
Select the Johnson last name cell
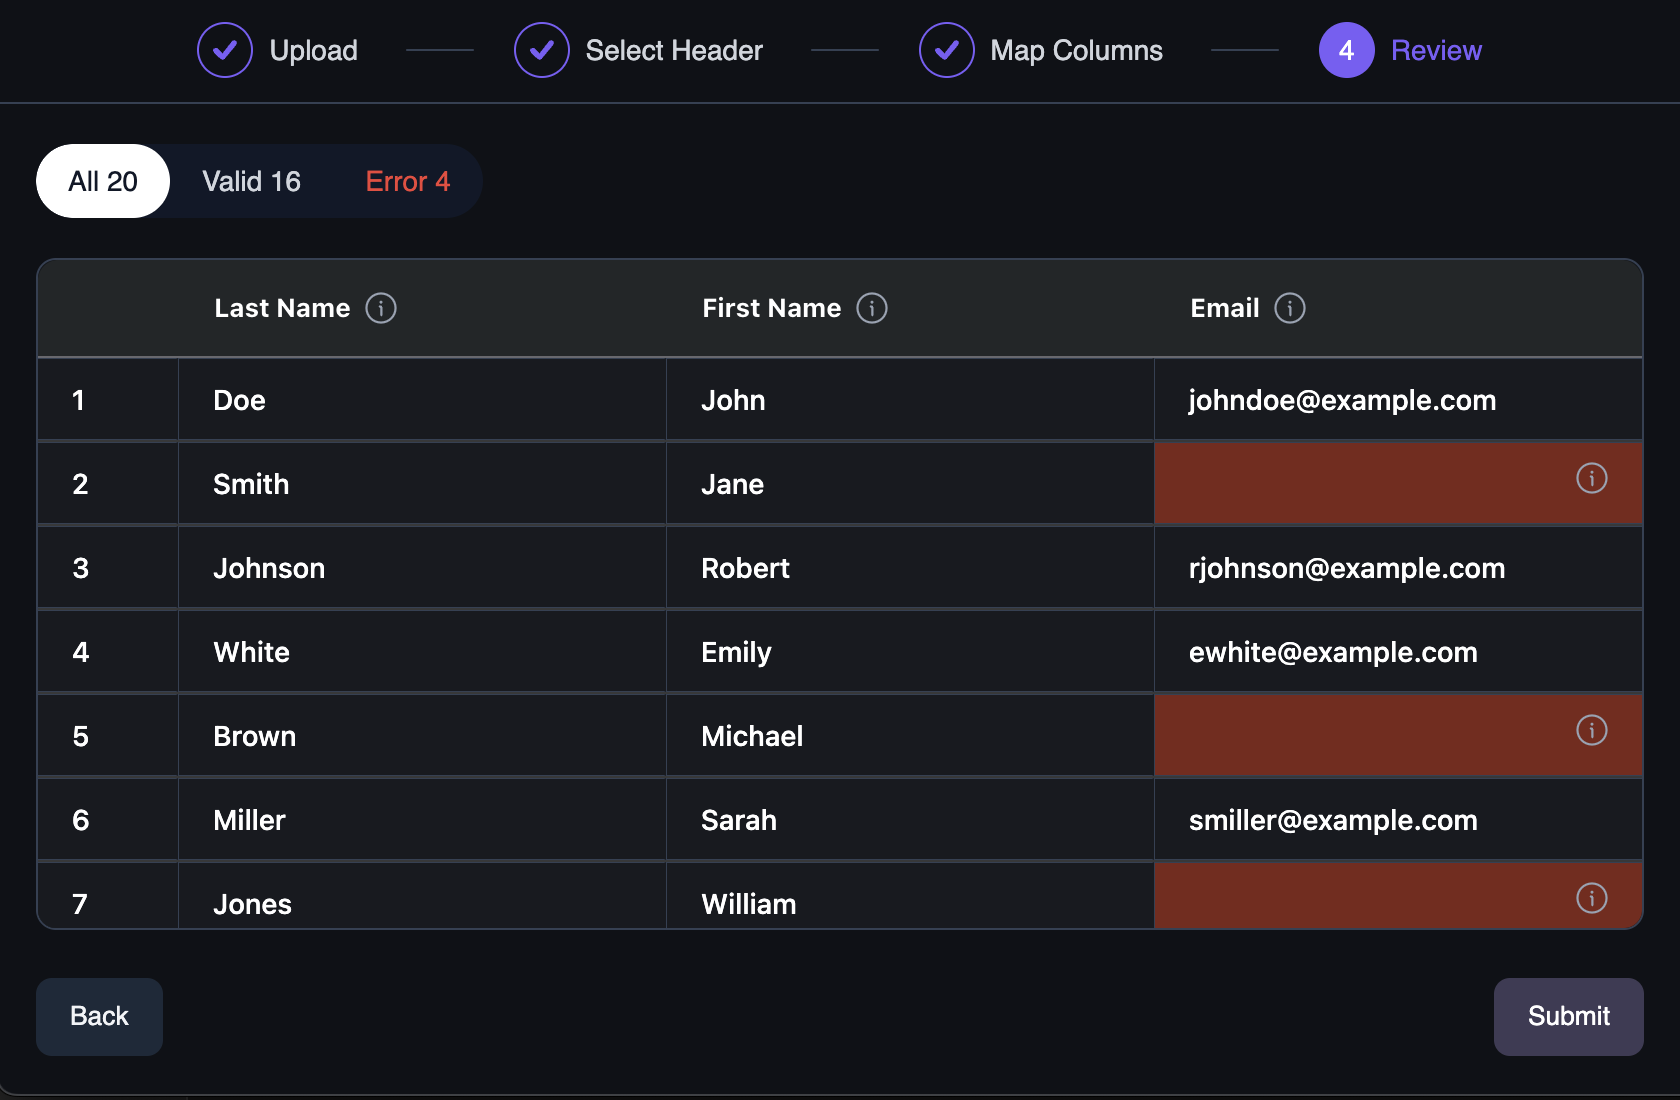coord(422,568)
